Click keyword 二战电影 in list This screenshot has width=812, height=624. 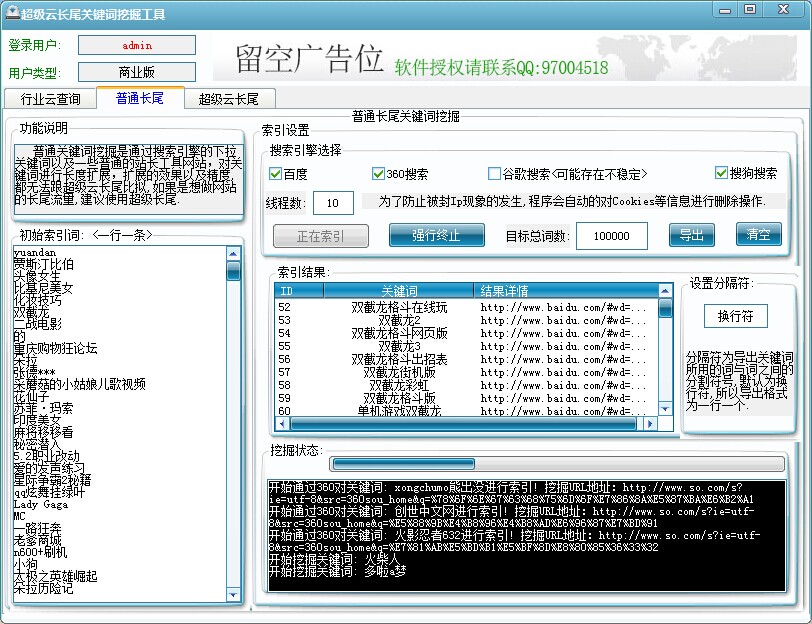37,324
